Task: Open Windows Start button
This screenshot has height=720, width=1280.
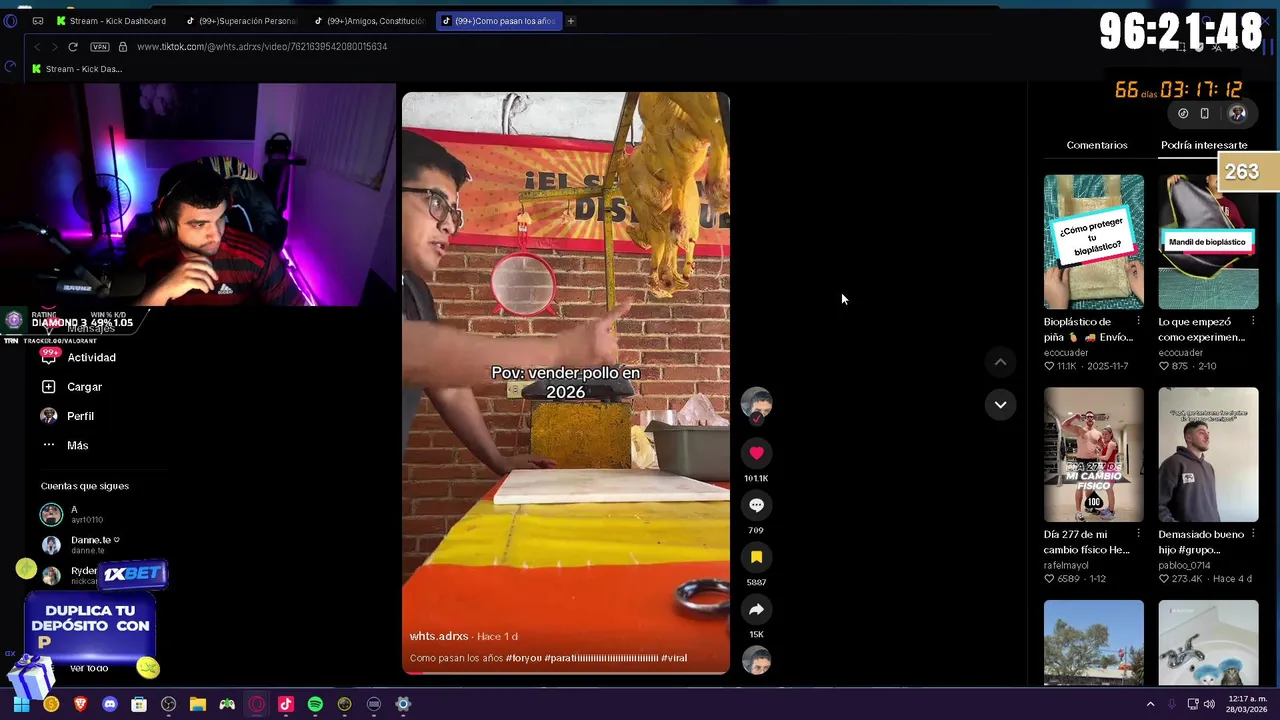Action: (x=21, y=704)
